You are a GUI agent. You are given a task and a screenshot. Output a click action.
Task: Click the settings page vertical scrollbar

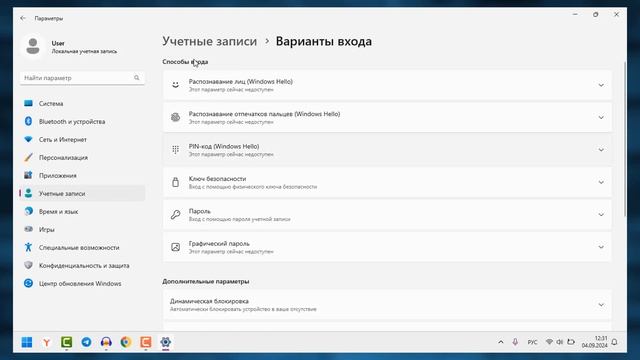click(624, 139)
